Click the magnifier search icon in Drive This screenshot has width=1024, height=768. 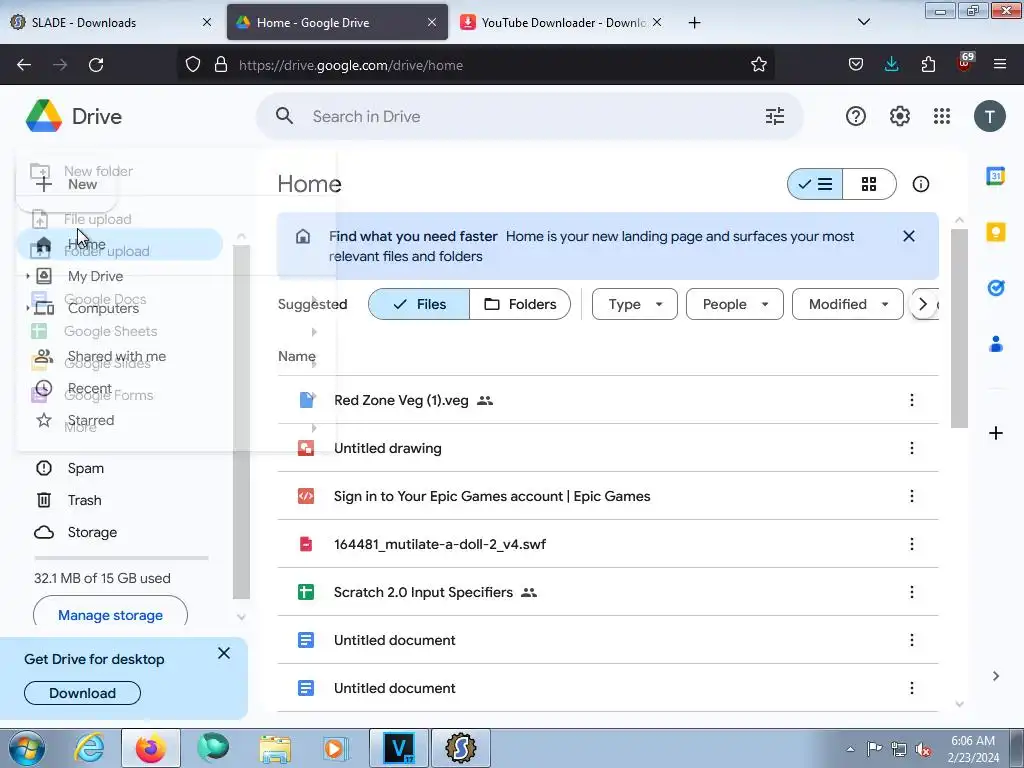pyautogui.click(x=284, y=116)
